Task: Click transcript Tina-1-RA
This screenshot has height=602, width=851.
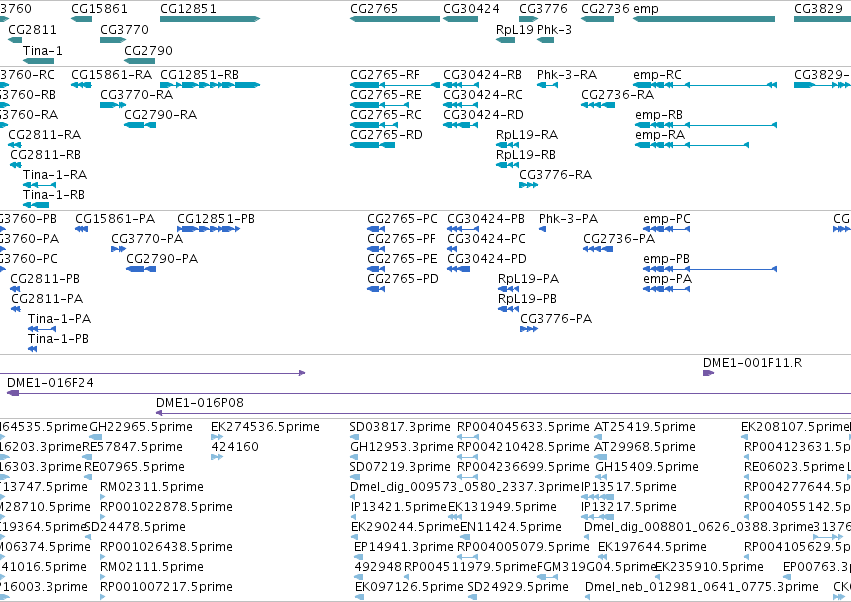Action: coord(54,175)
